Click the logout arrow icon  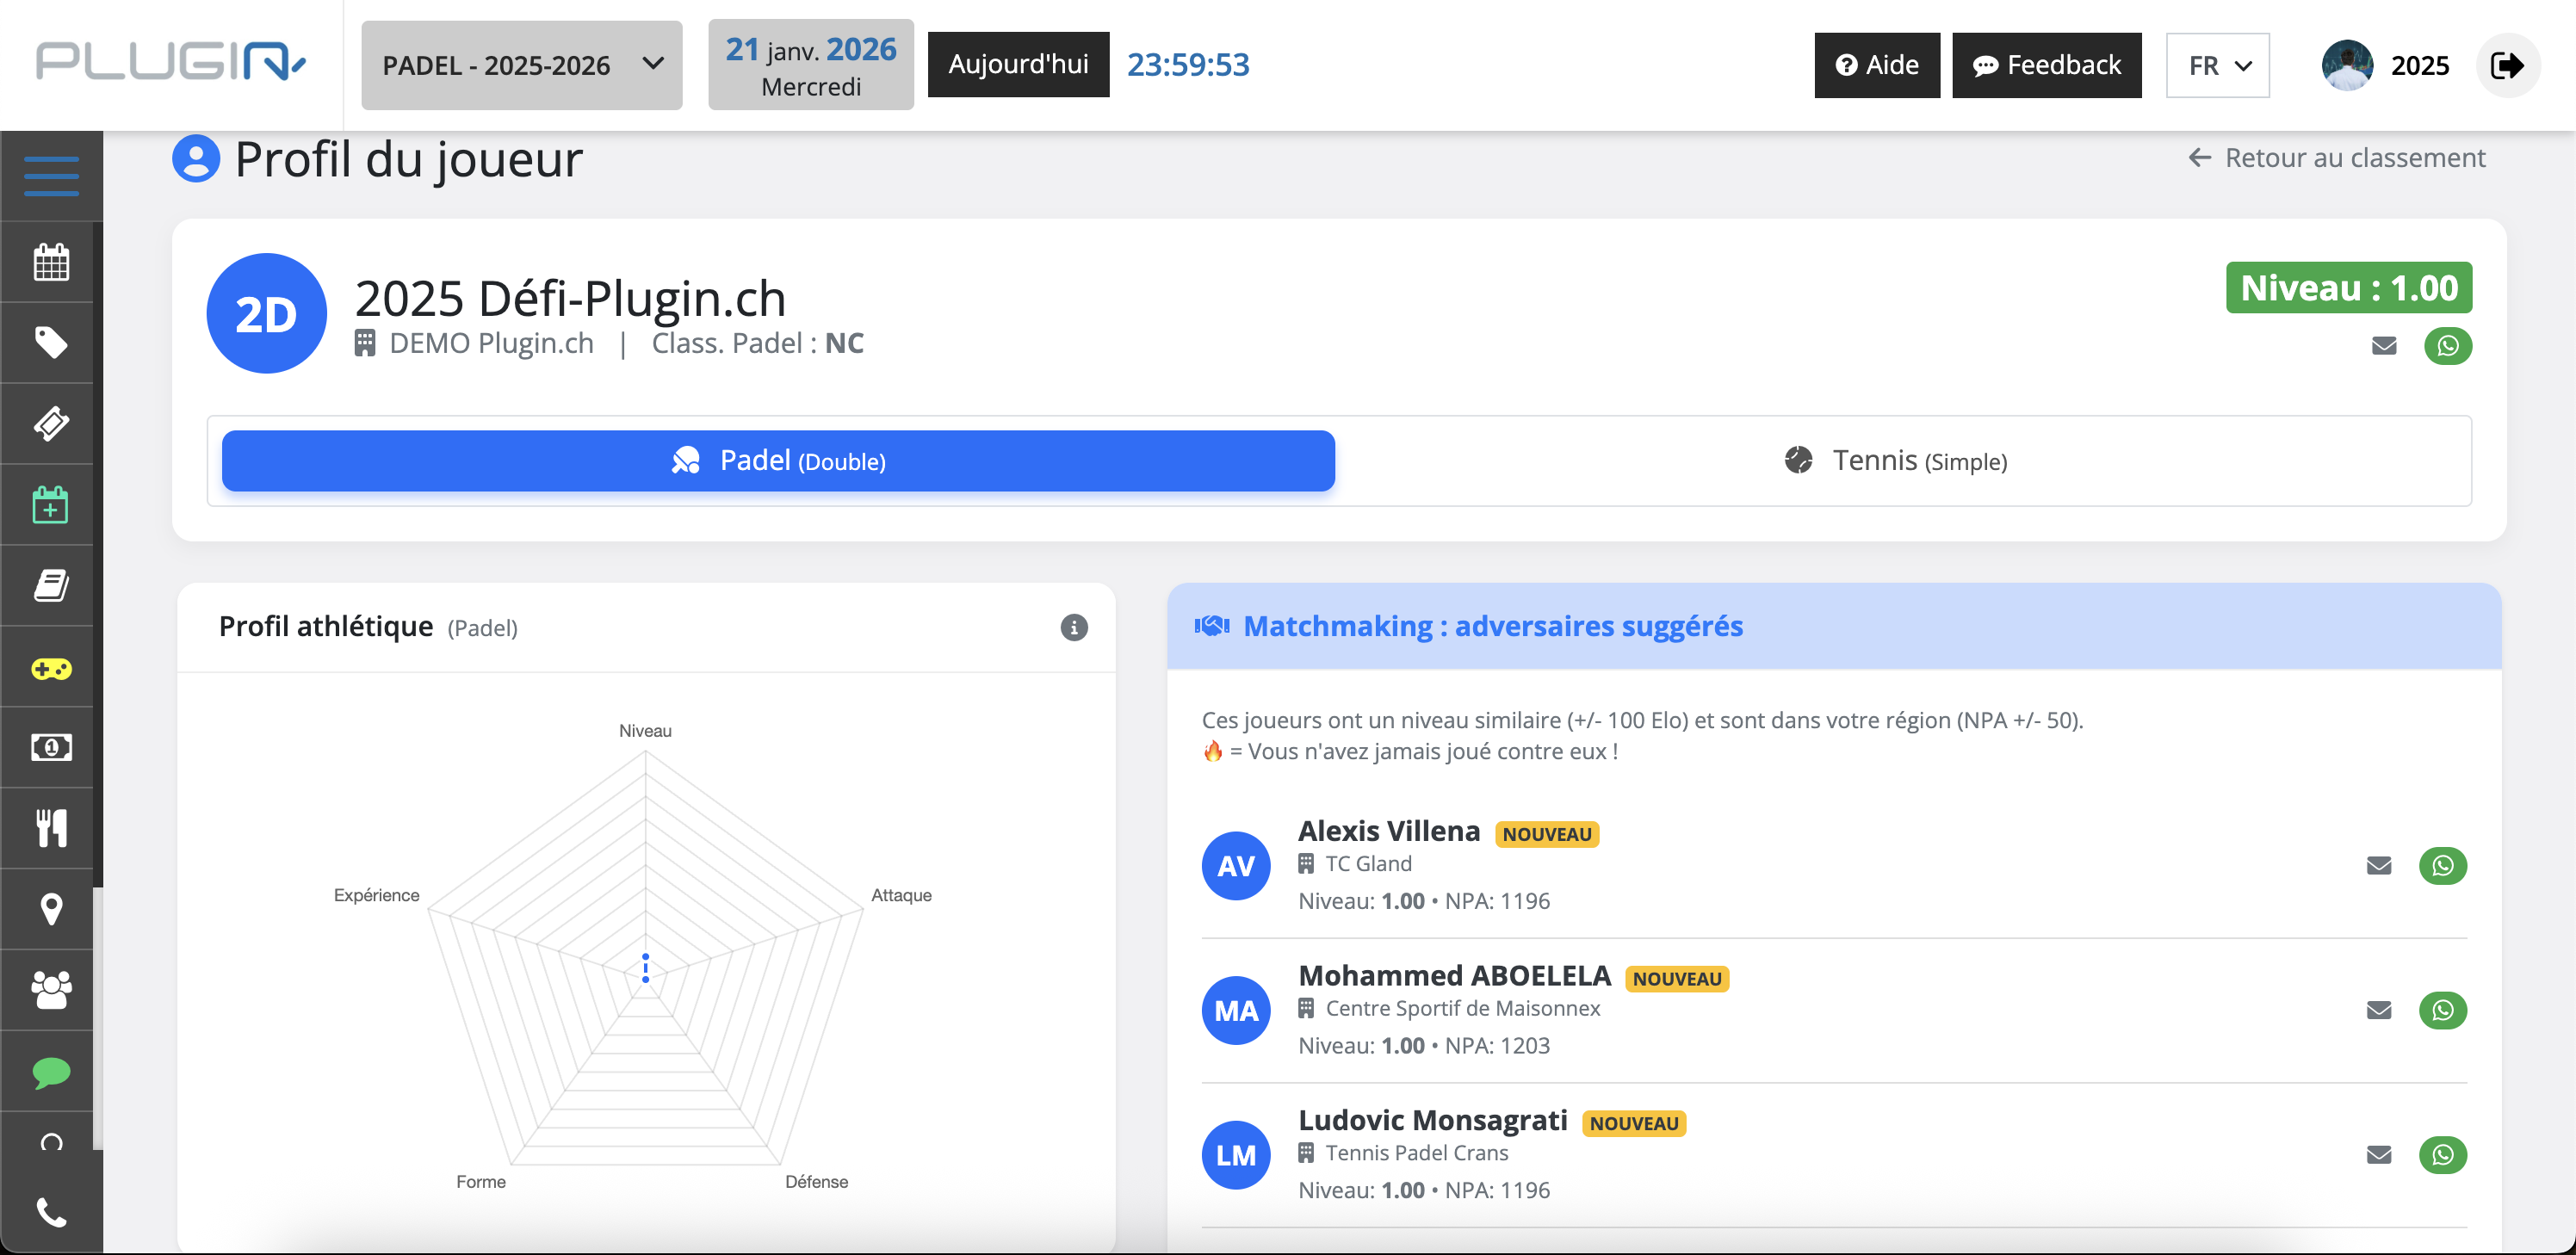[2507, 66]
